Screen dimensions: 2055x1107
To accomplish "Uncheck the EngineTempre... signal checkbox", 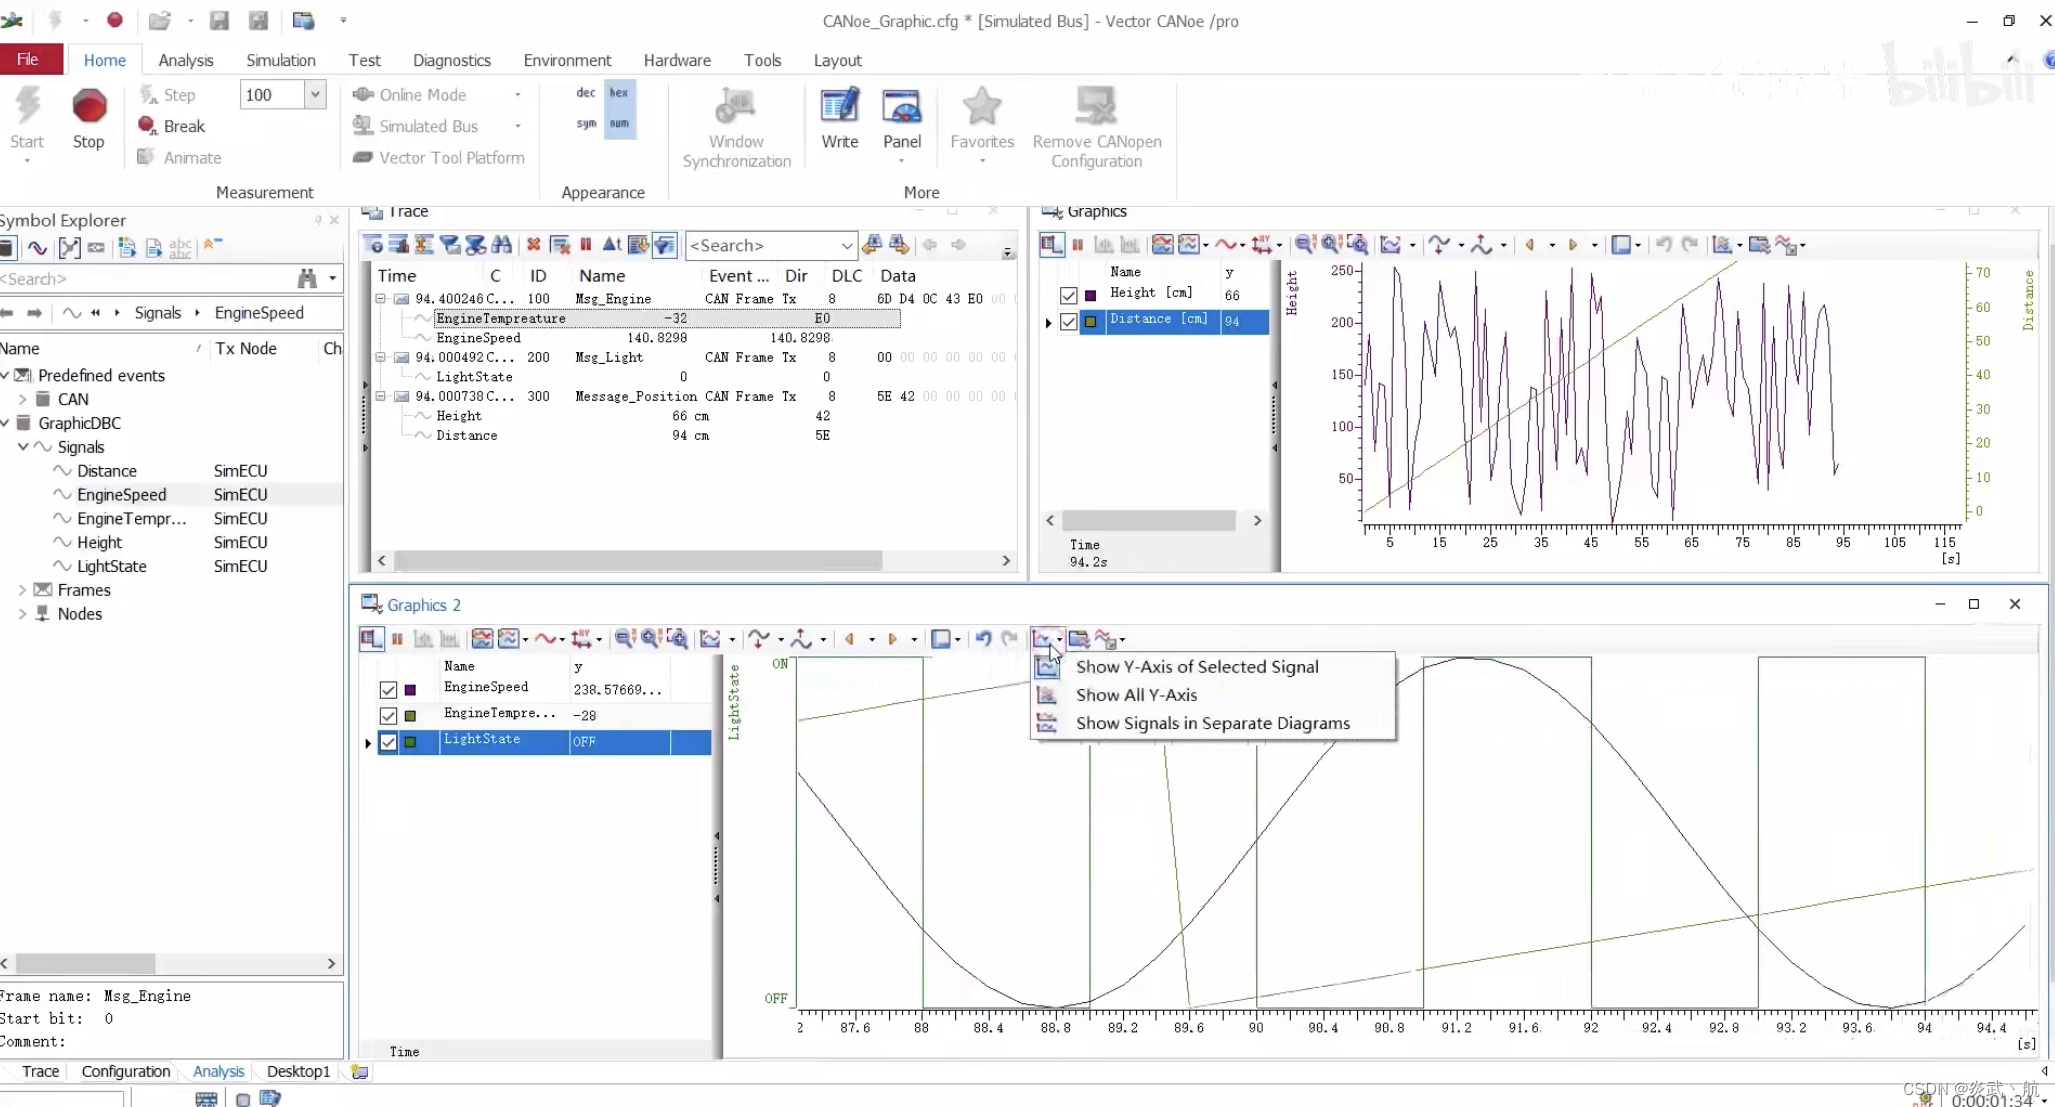I will pyautogui.click(x=388, y=716).
